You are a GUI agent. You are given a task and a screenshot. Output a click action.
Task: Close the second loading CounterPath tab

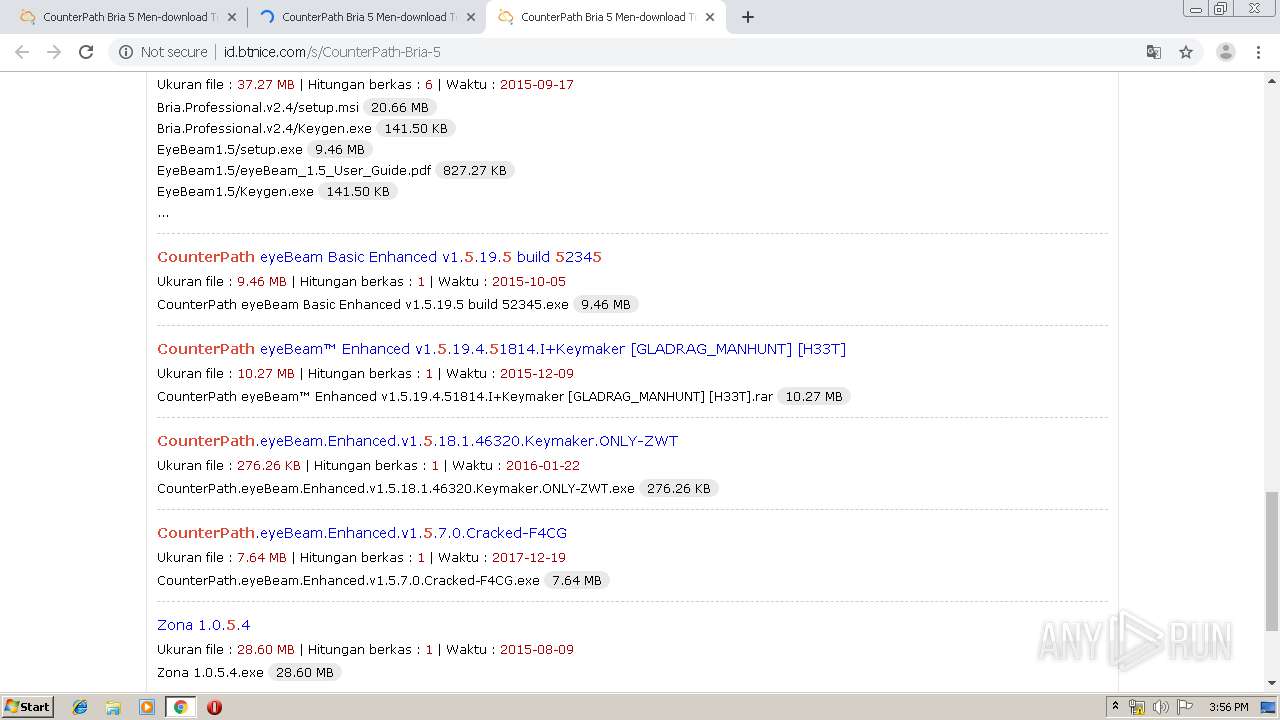(x=471, y=17)
